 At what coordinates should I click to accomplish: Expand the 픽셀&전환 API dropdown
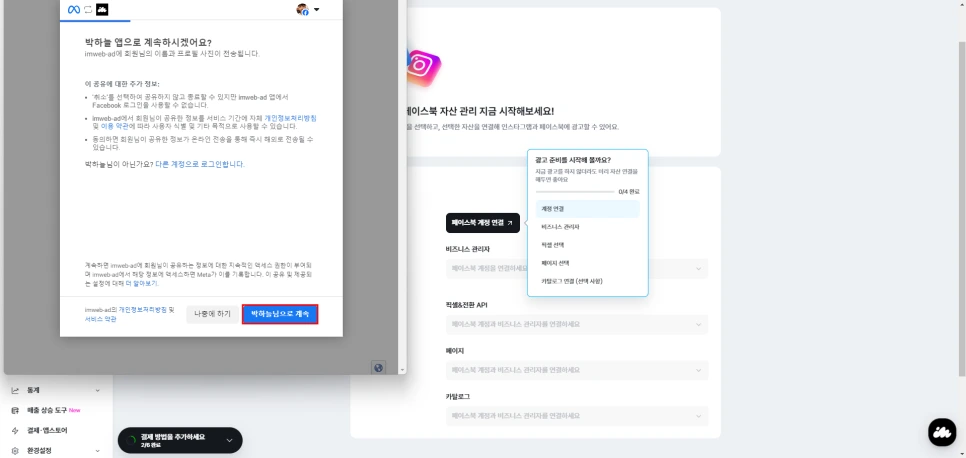[x=577, y=324]
